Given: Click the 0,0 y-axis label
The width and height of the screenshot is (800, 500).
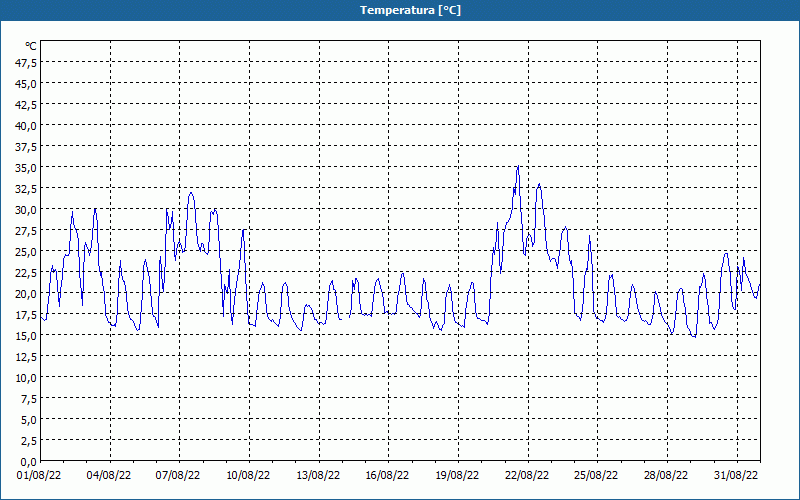Looking at the screenshot, I should 29,462.
